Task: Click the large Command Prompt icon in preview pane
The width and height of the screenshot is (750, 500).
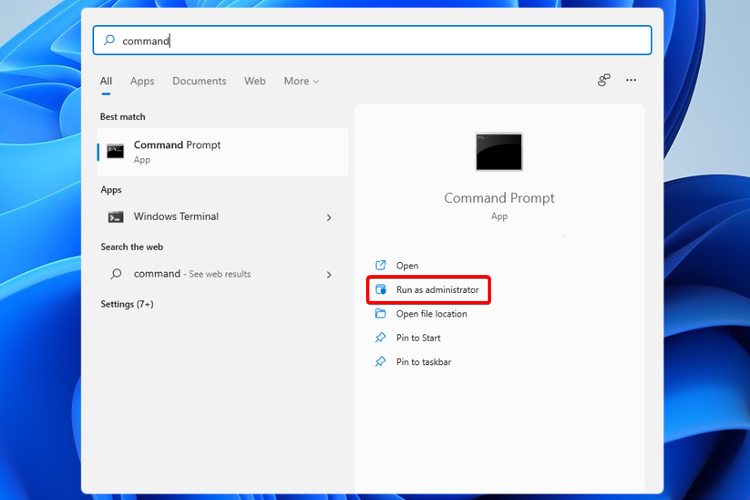Action: (x=499, y=151)
